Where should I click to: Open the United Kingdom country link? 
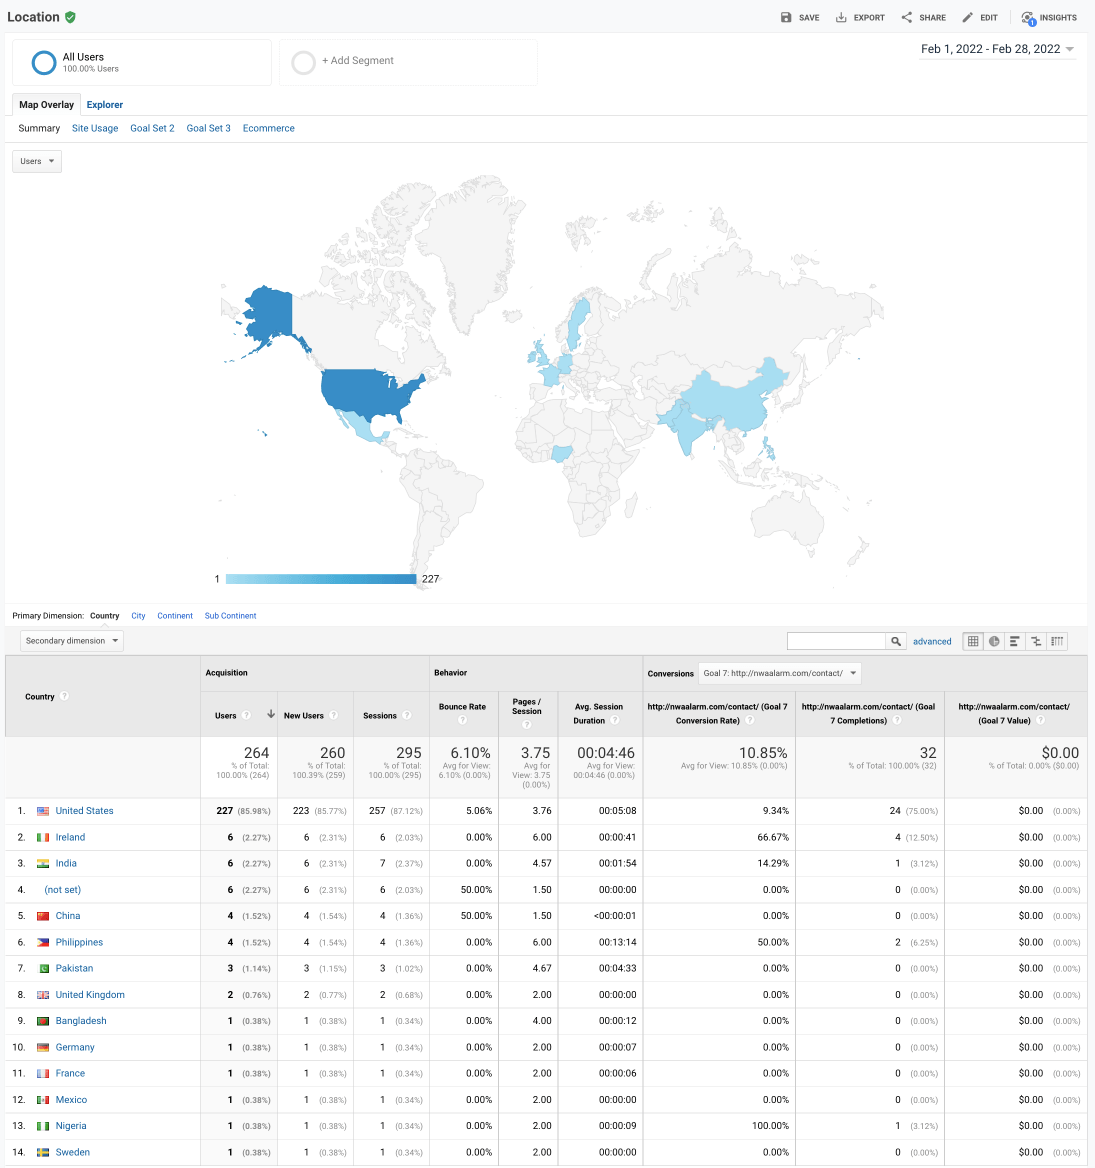point(90,995)
